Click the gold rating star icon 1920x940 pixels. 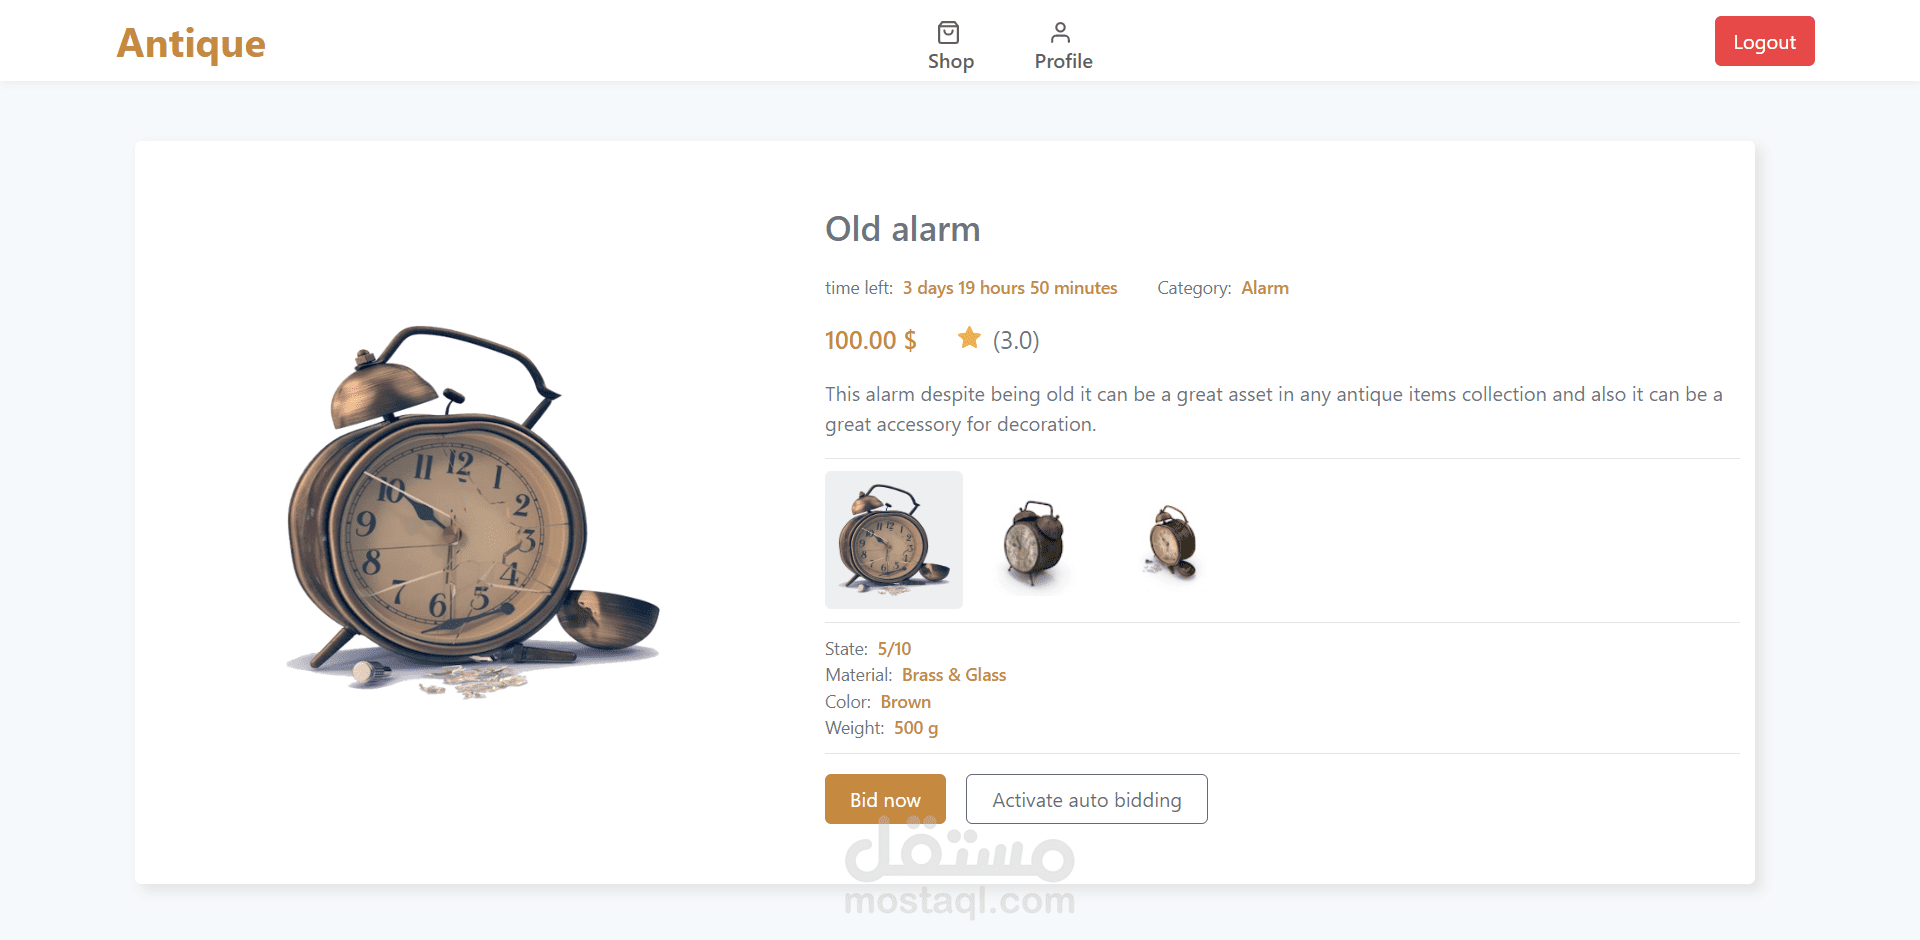pos(969,338)
